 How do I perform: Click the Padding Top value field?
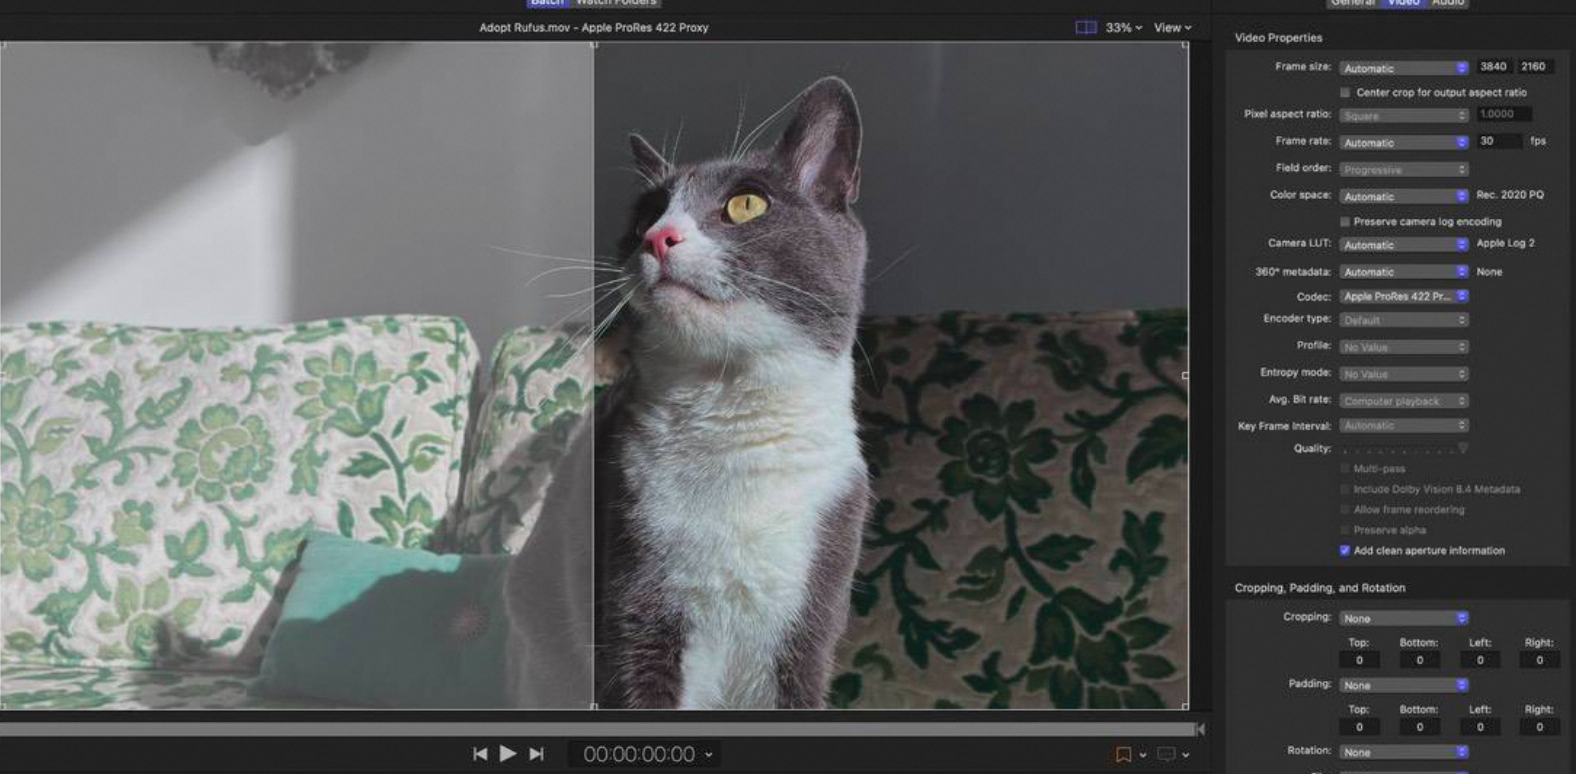tap(1359, 727)
